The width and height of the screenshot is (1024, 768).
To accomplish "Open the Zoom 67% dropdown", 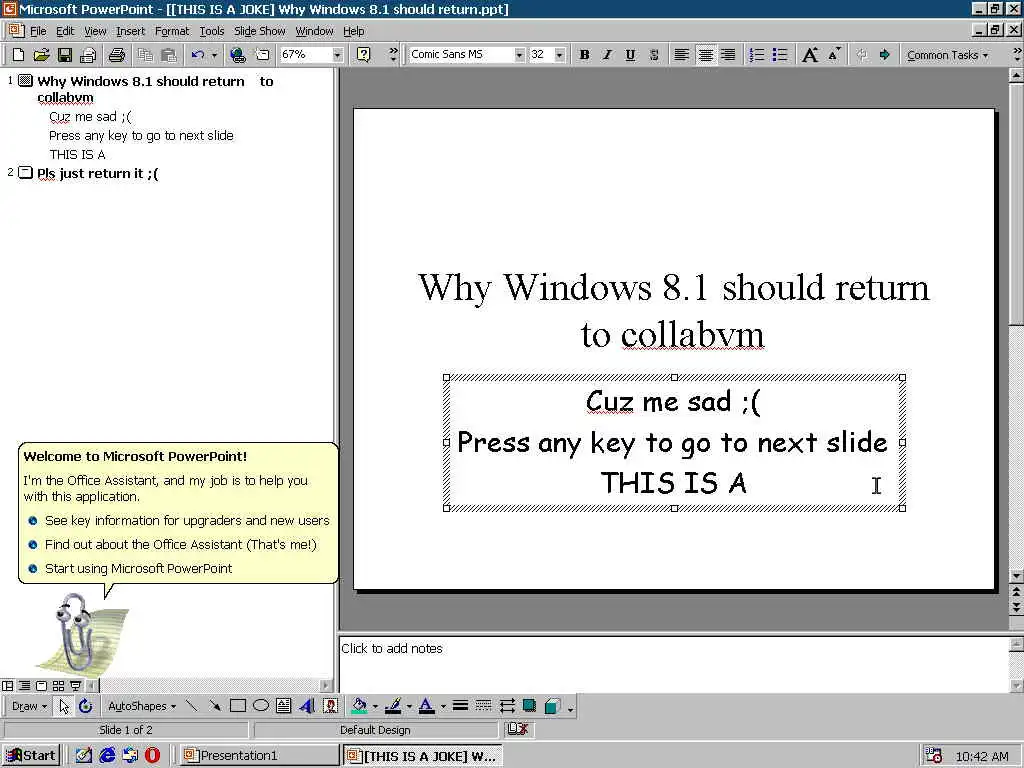I will [x=338, y=55].
